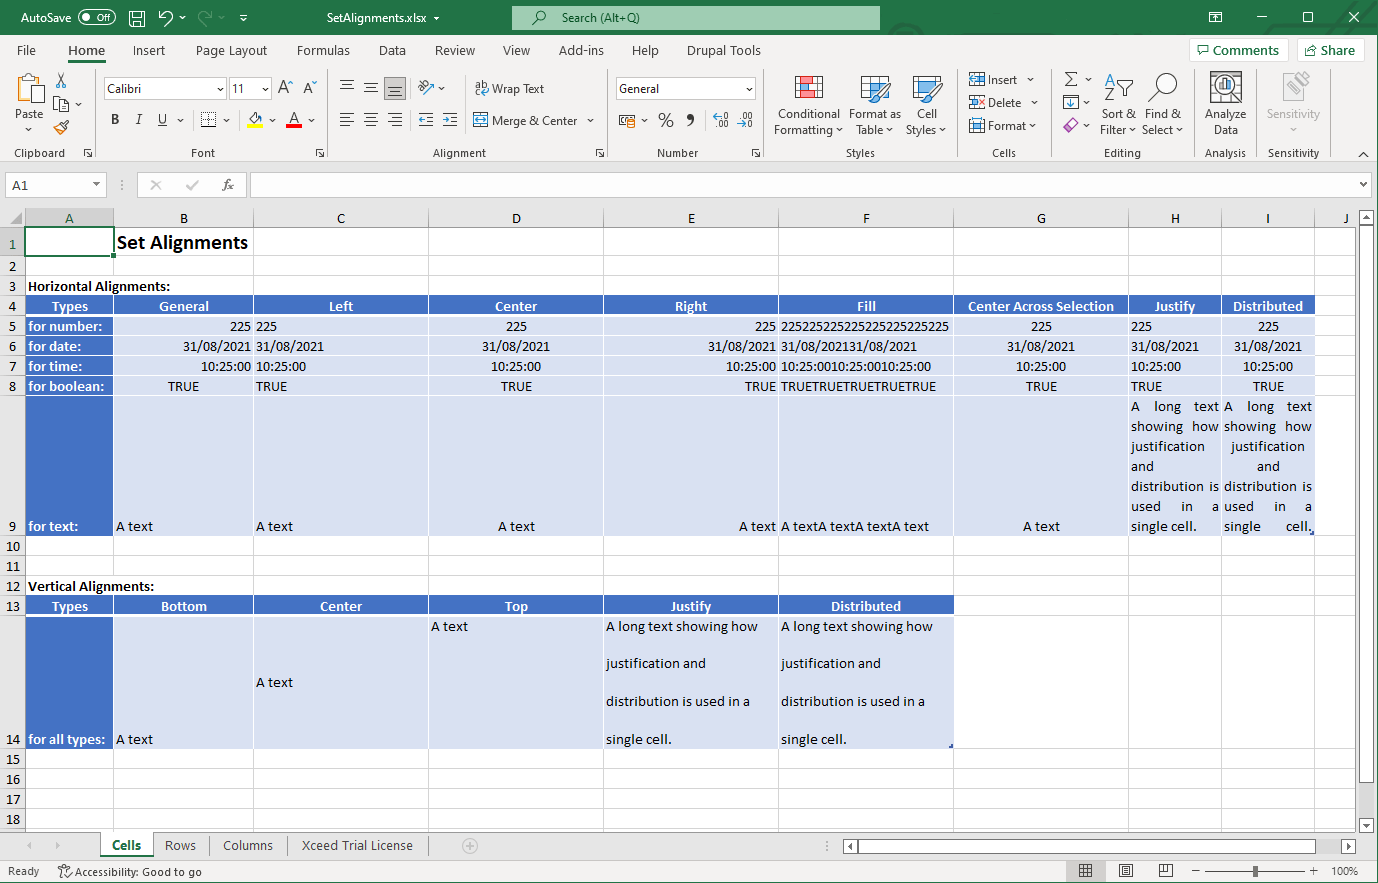Open the font size dropdown

click(265, 89)
